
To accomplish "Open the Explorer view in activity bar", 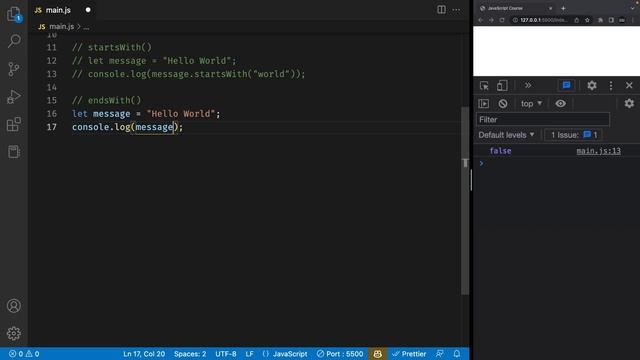I will tap(14, 14).
